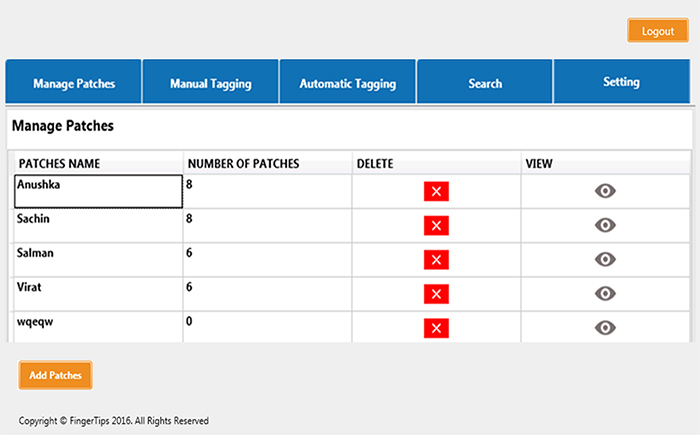Click the NUMBER OF PATCHES column header
The width and height of the screenshot is (700, 435).
tap(243, 163)
